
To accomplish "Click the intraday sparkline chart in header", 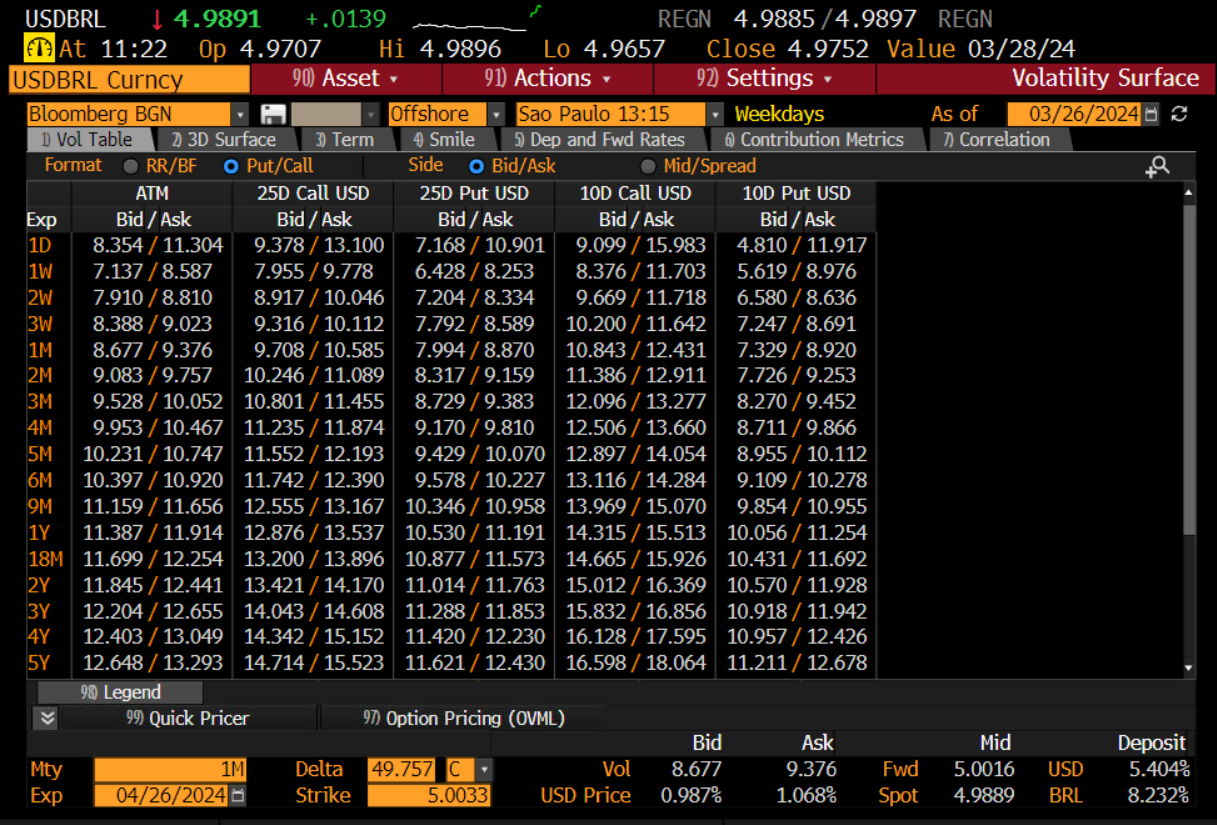I will pyautogui.click(x=477, y=18).
